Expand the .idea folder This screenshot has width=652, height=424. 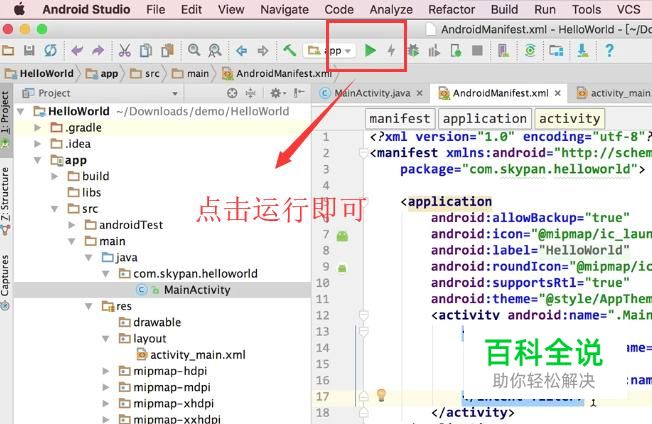(x=37, y=144)
